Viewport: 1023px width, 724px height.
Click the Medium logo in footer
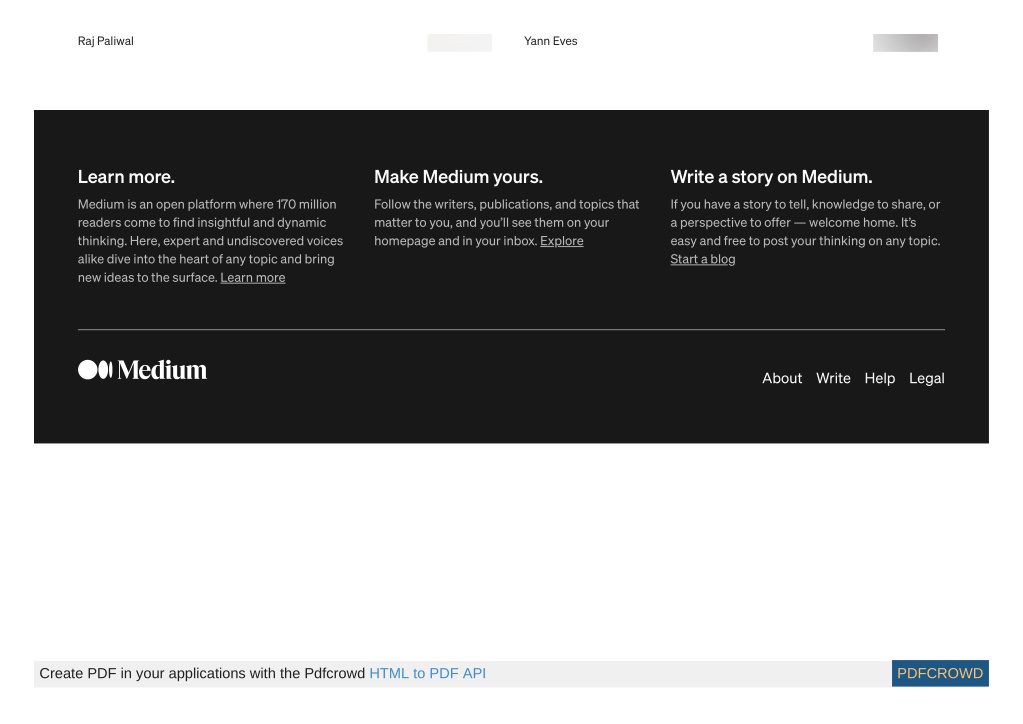(x=142, y=370)
